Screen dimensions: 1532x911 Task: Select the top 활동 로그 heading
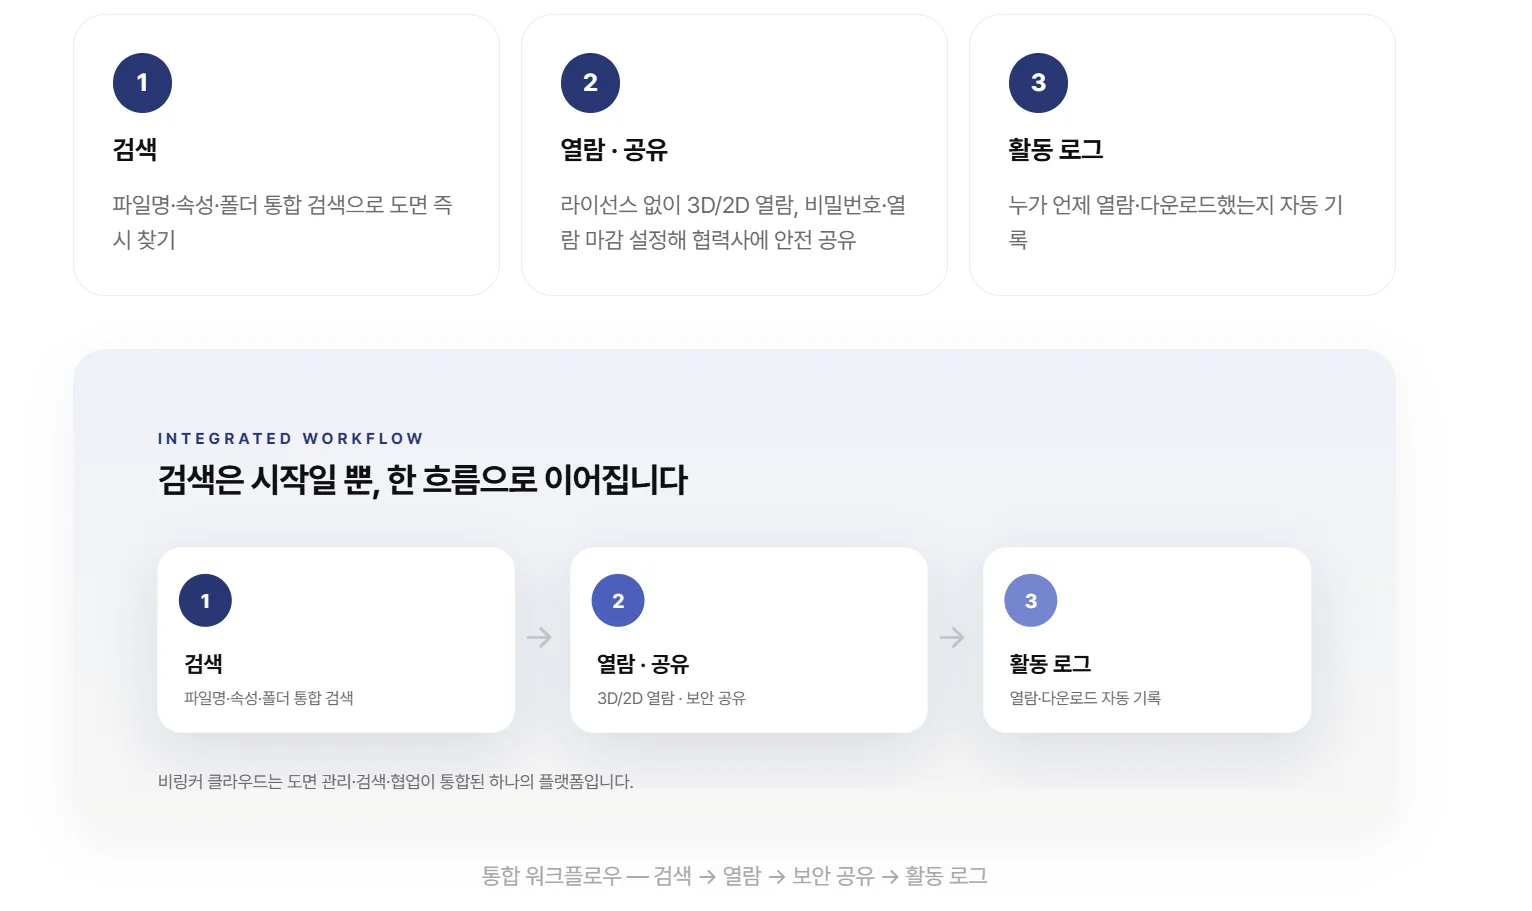(x=1056, y=150)
